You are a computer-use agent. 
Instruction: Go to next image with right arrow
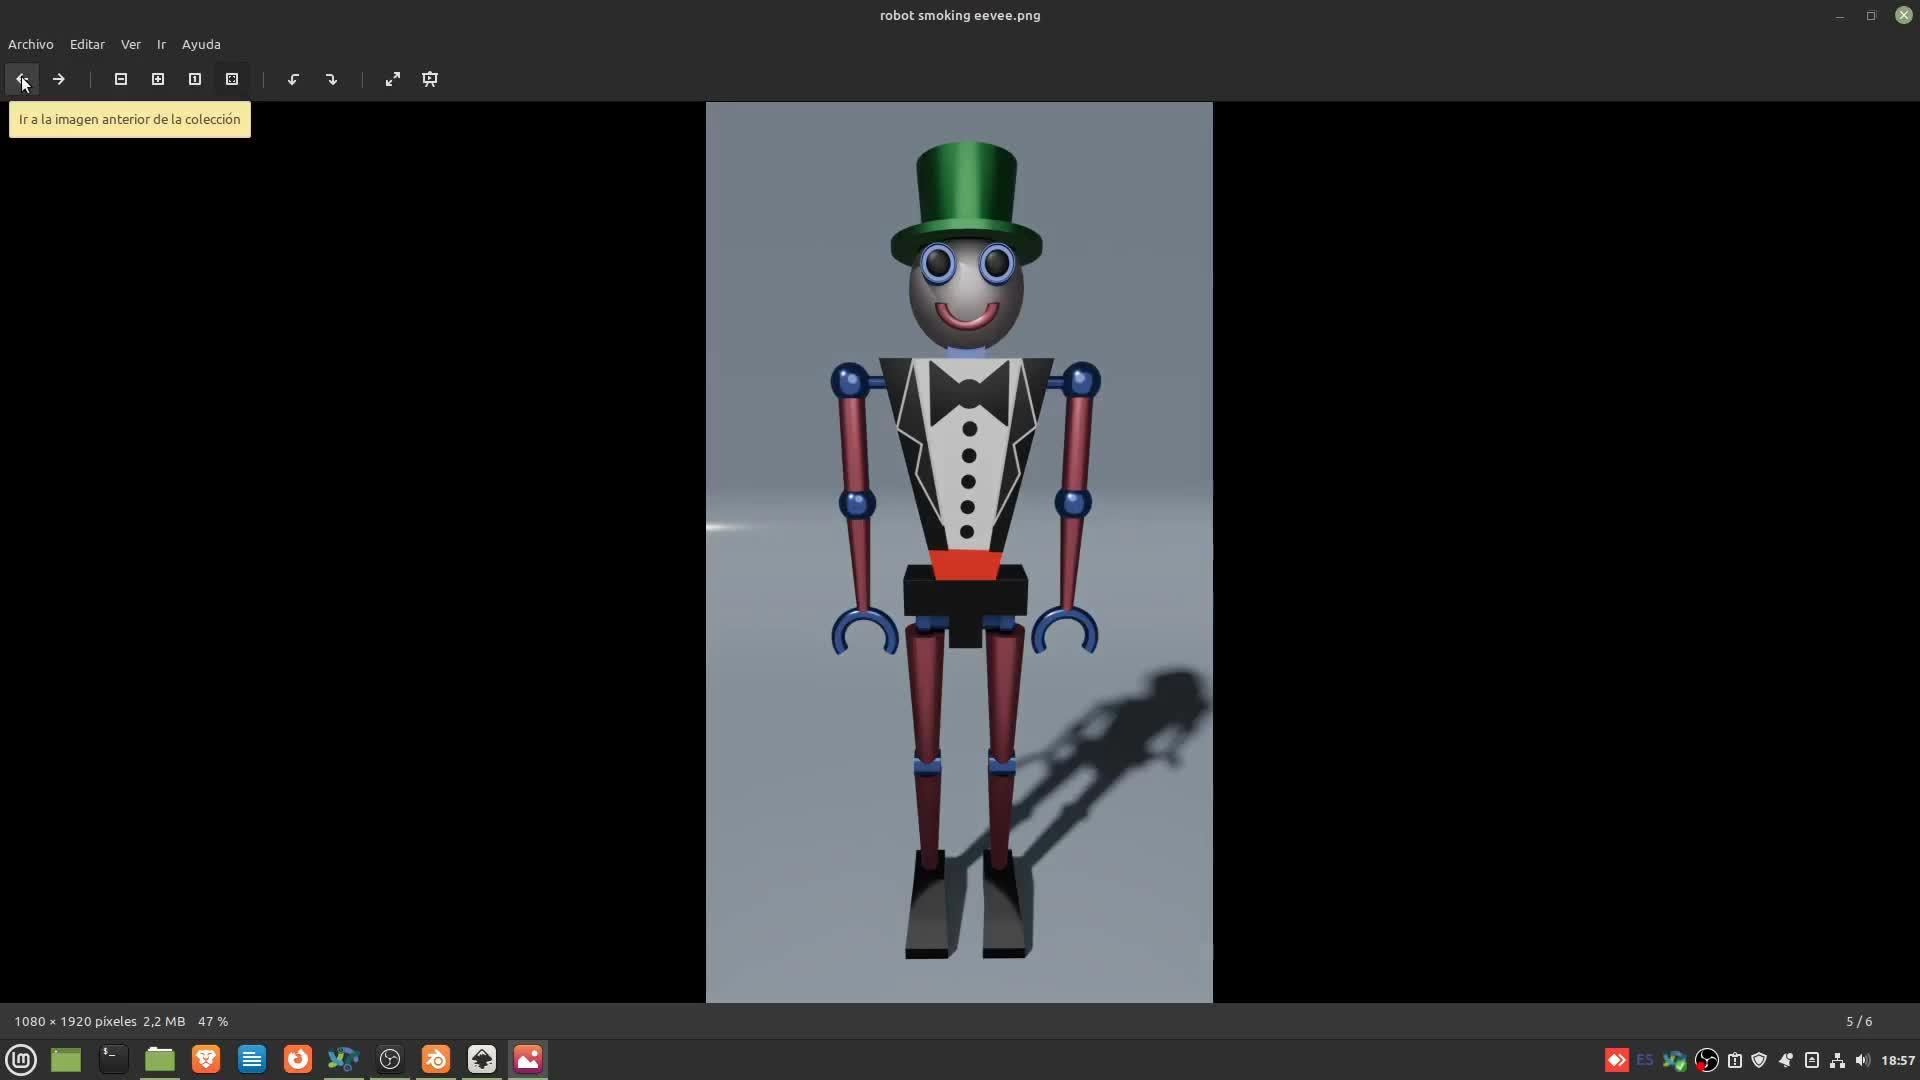click(59, 79)
